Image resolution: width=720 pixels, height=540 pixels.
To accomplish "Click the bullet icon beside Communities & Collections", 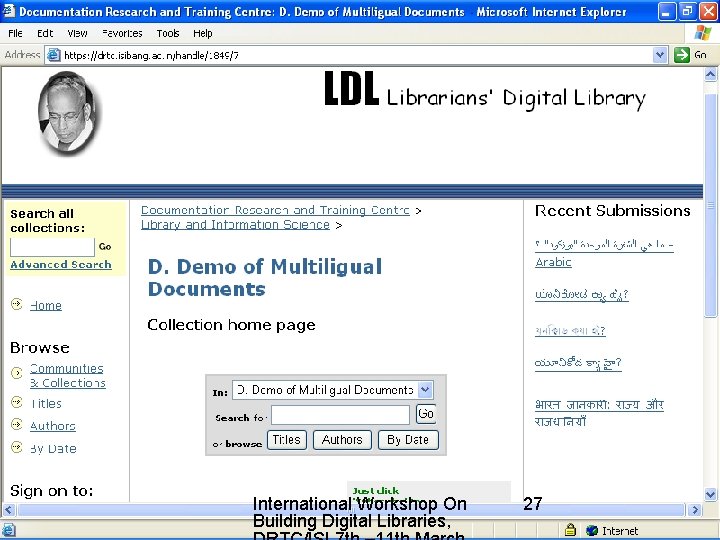I will pyautogui.click(x=17, y=373).
